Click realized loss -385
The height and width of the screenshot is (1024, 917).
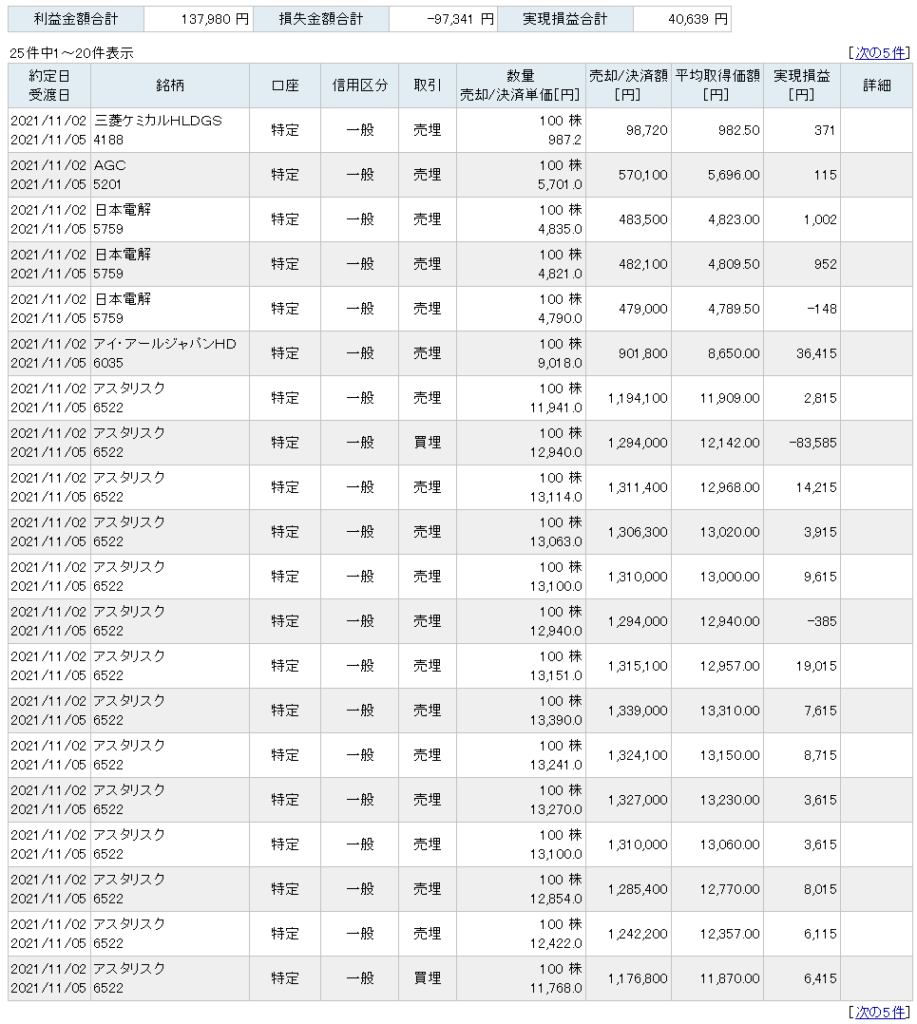822,621
